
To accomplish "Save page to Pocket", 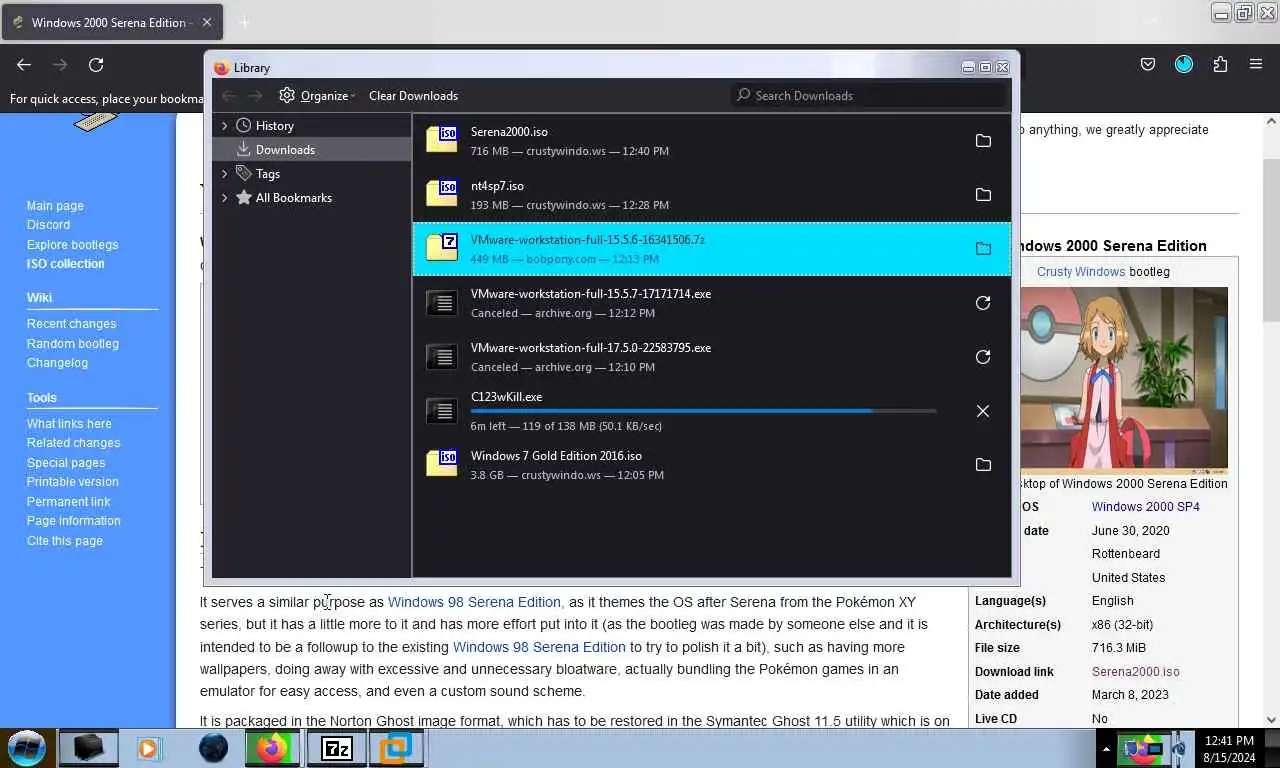I will 1148,65.
